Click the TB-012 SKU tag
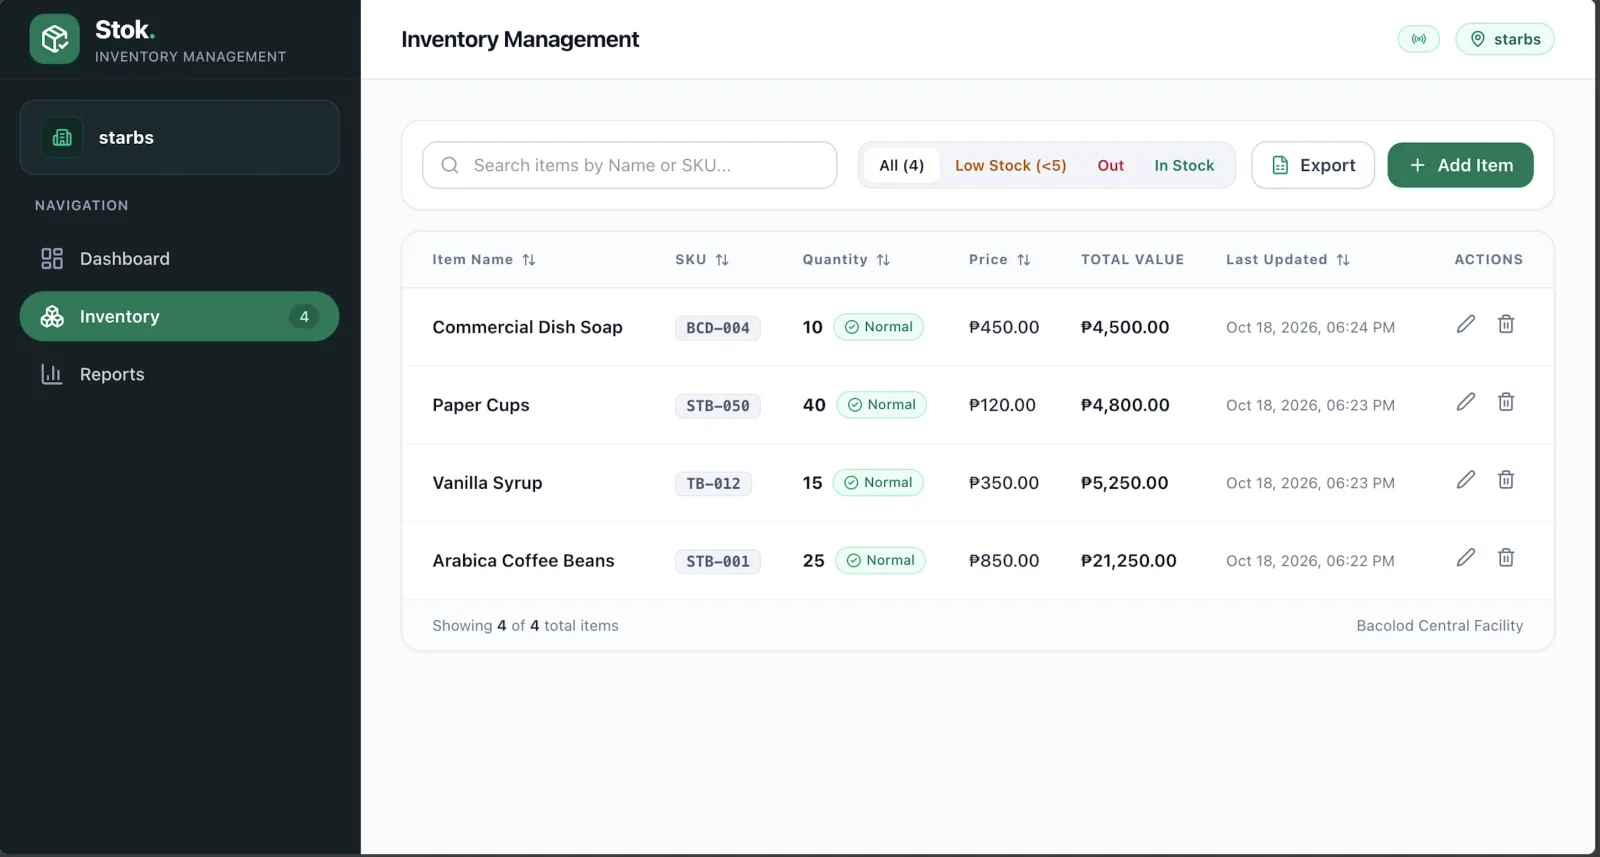 [713, 484]
